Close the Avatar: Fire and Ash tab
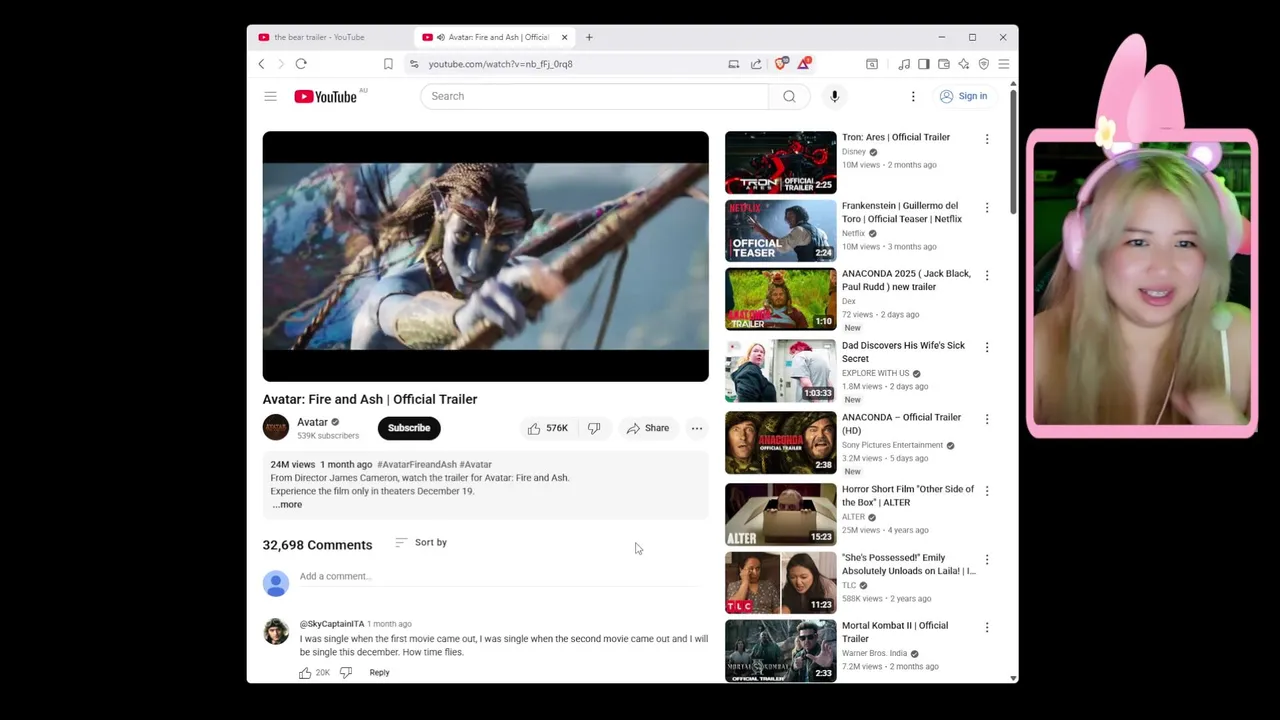Viewport: 1280px width, 720px height. (564, 37)
